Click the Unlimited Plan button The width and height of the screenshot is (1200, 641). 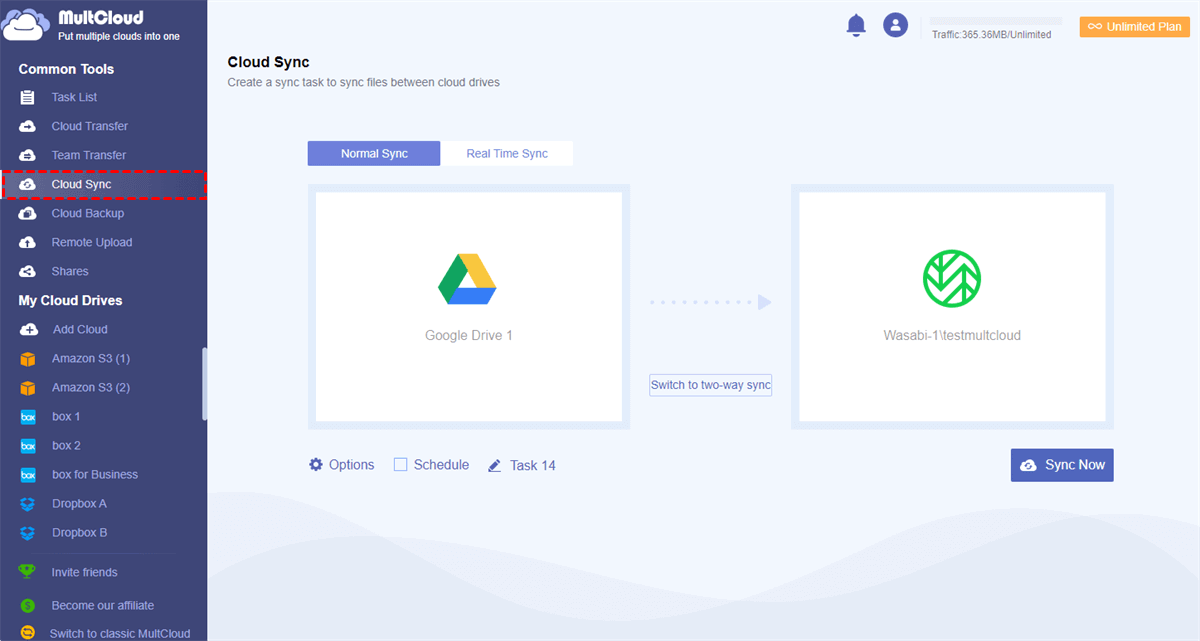pos(1135,27)
